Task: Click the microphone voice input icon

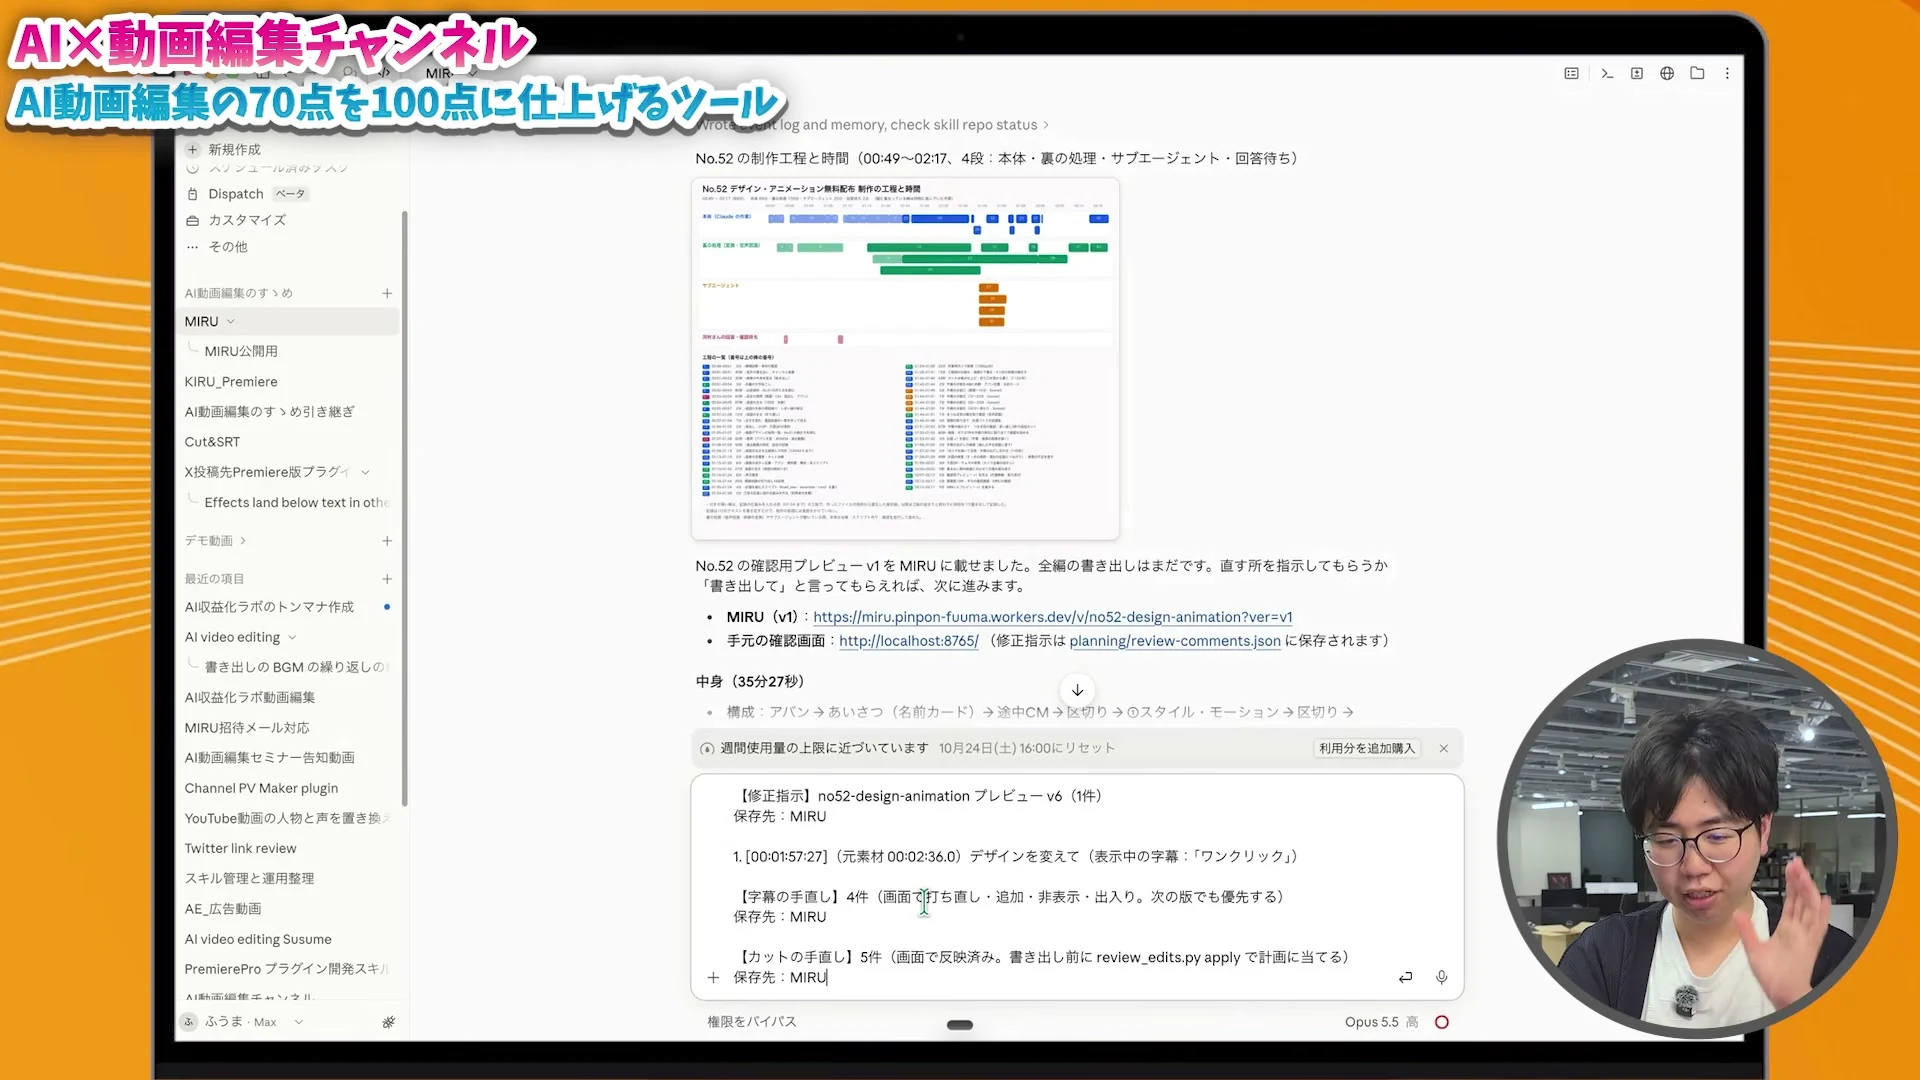Action: pos(1441,977)
